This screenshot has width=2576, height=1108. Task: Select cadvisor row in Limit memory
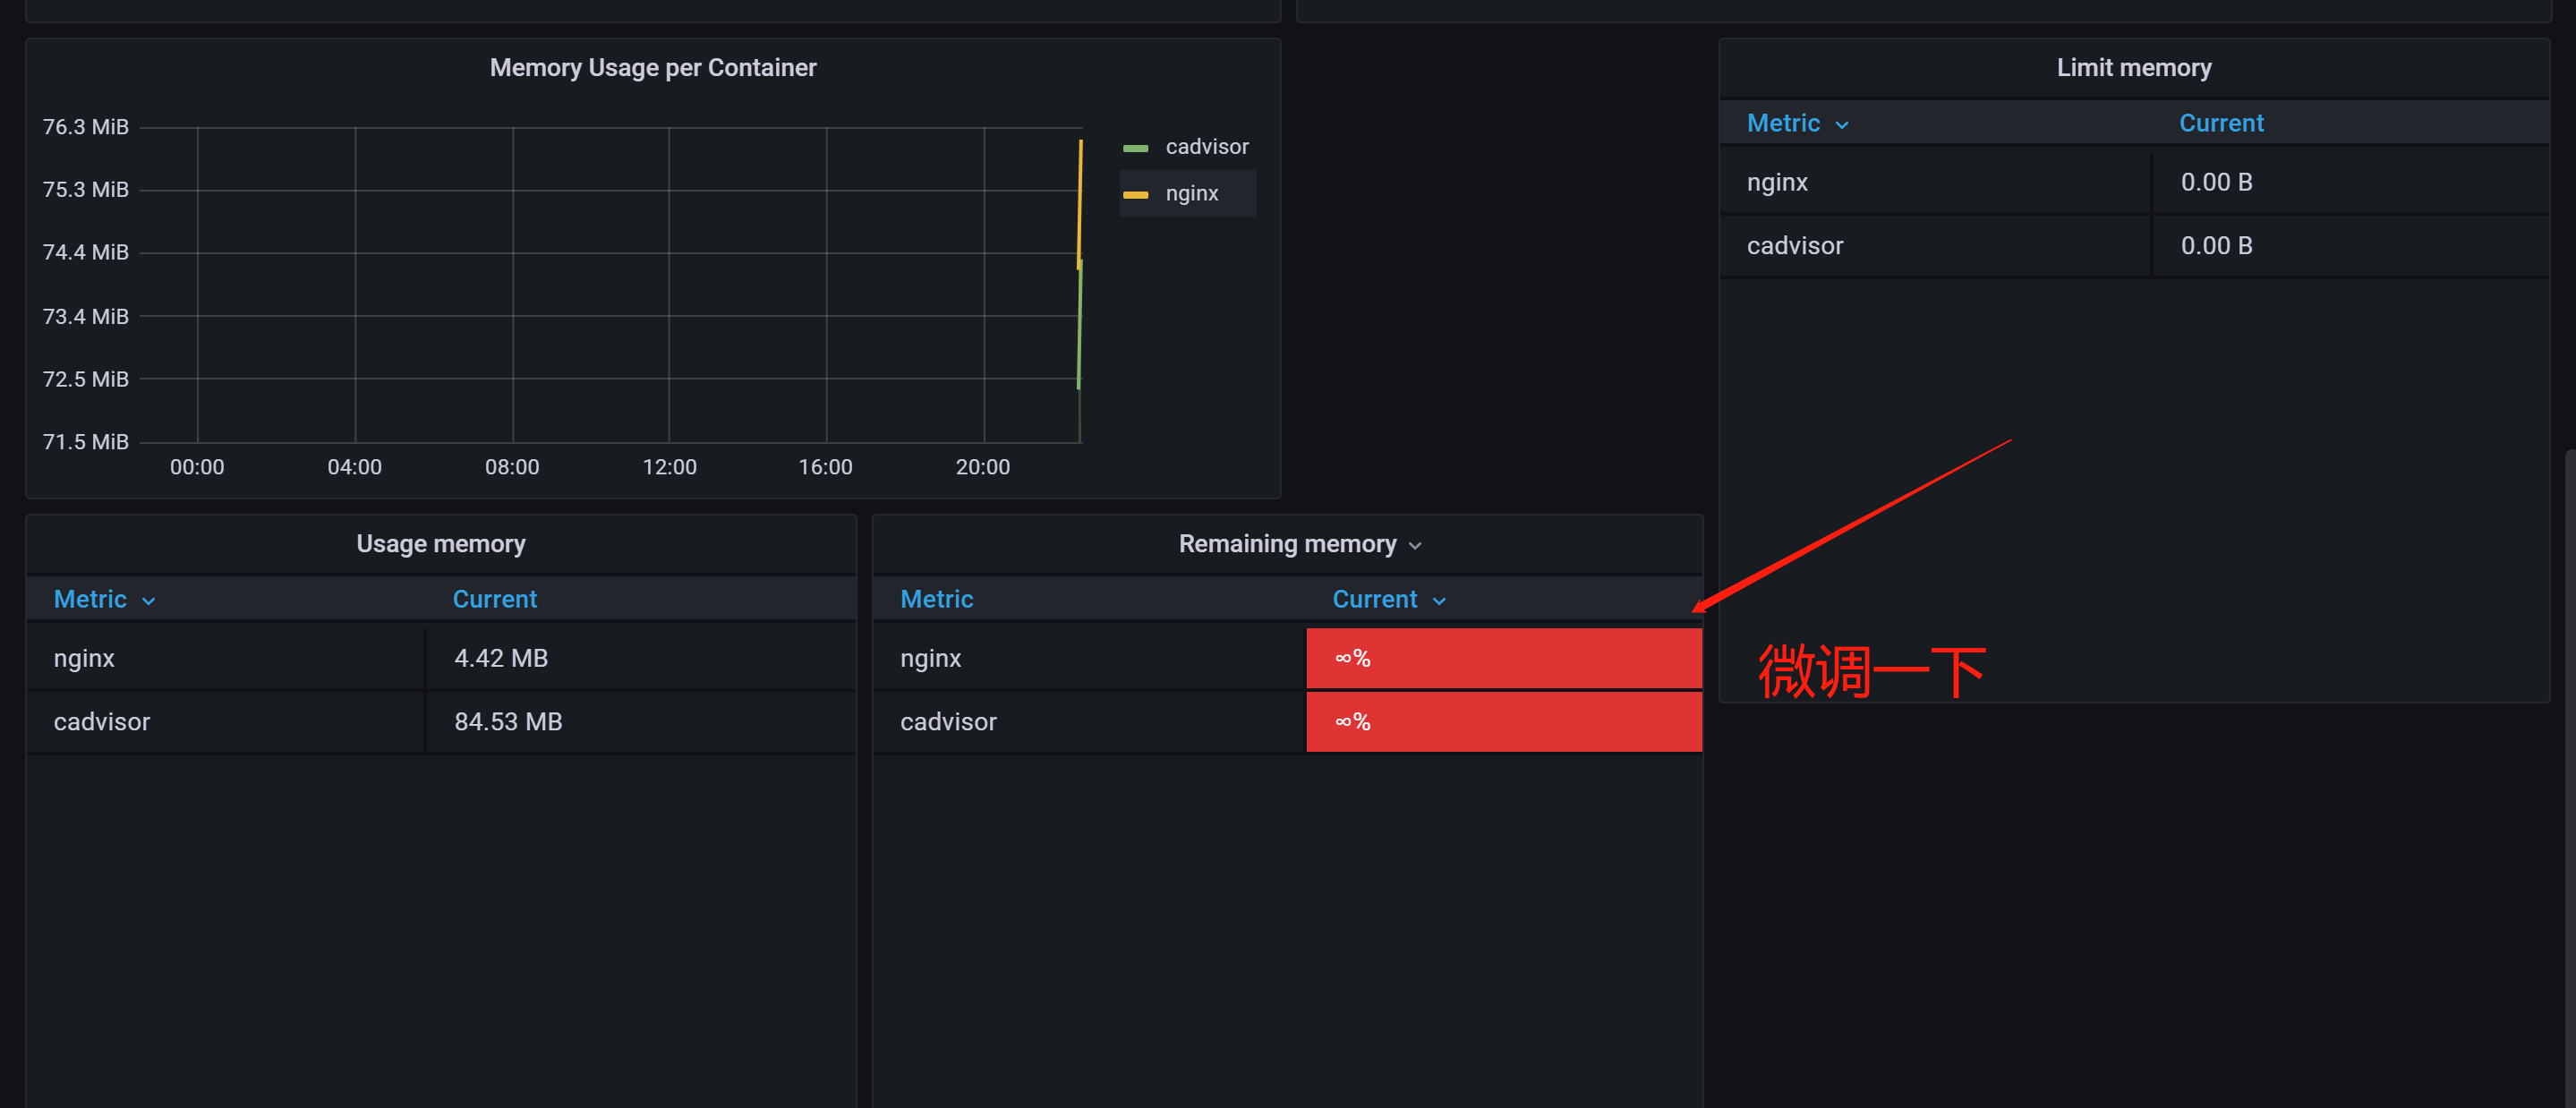2133,246
